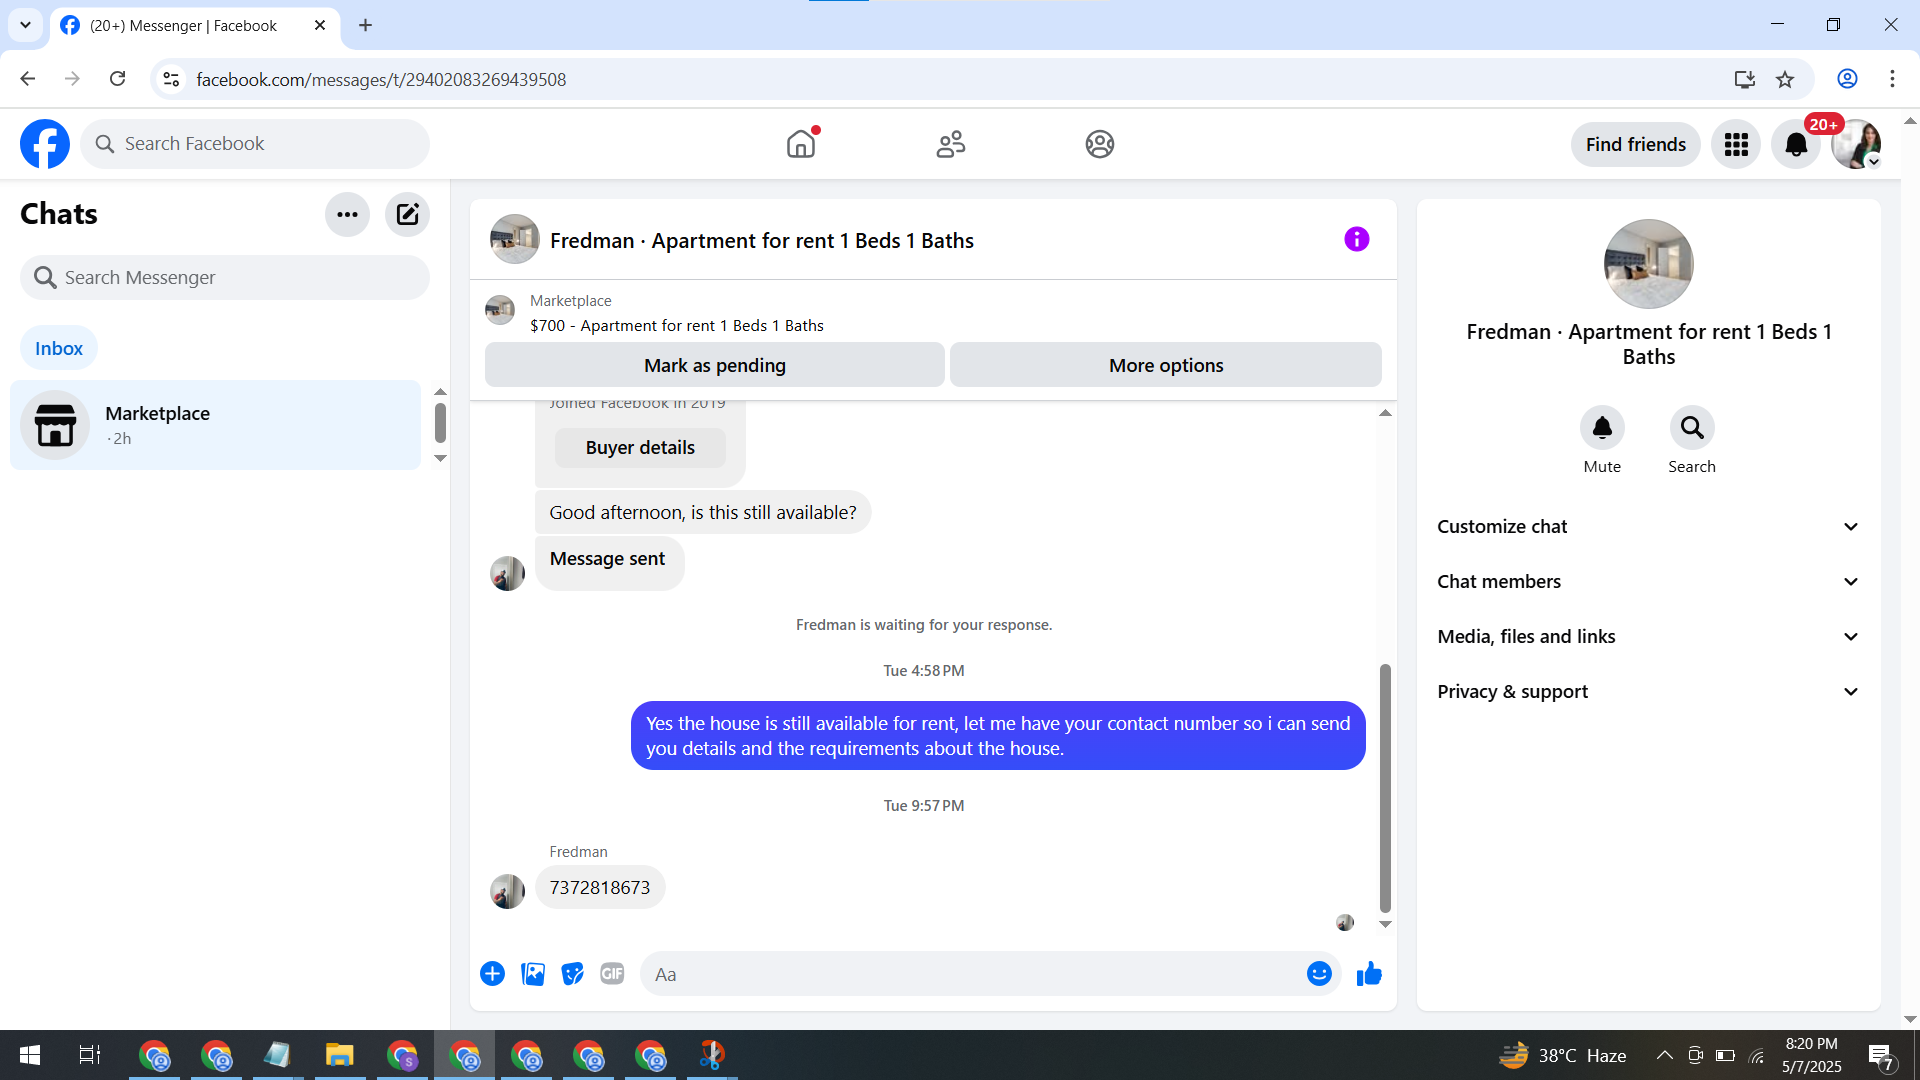
Task: Open the emoji picker in message box
Action: (x=1319, y=974)
